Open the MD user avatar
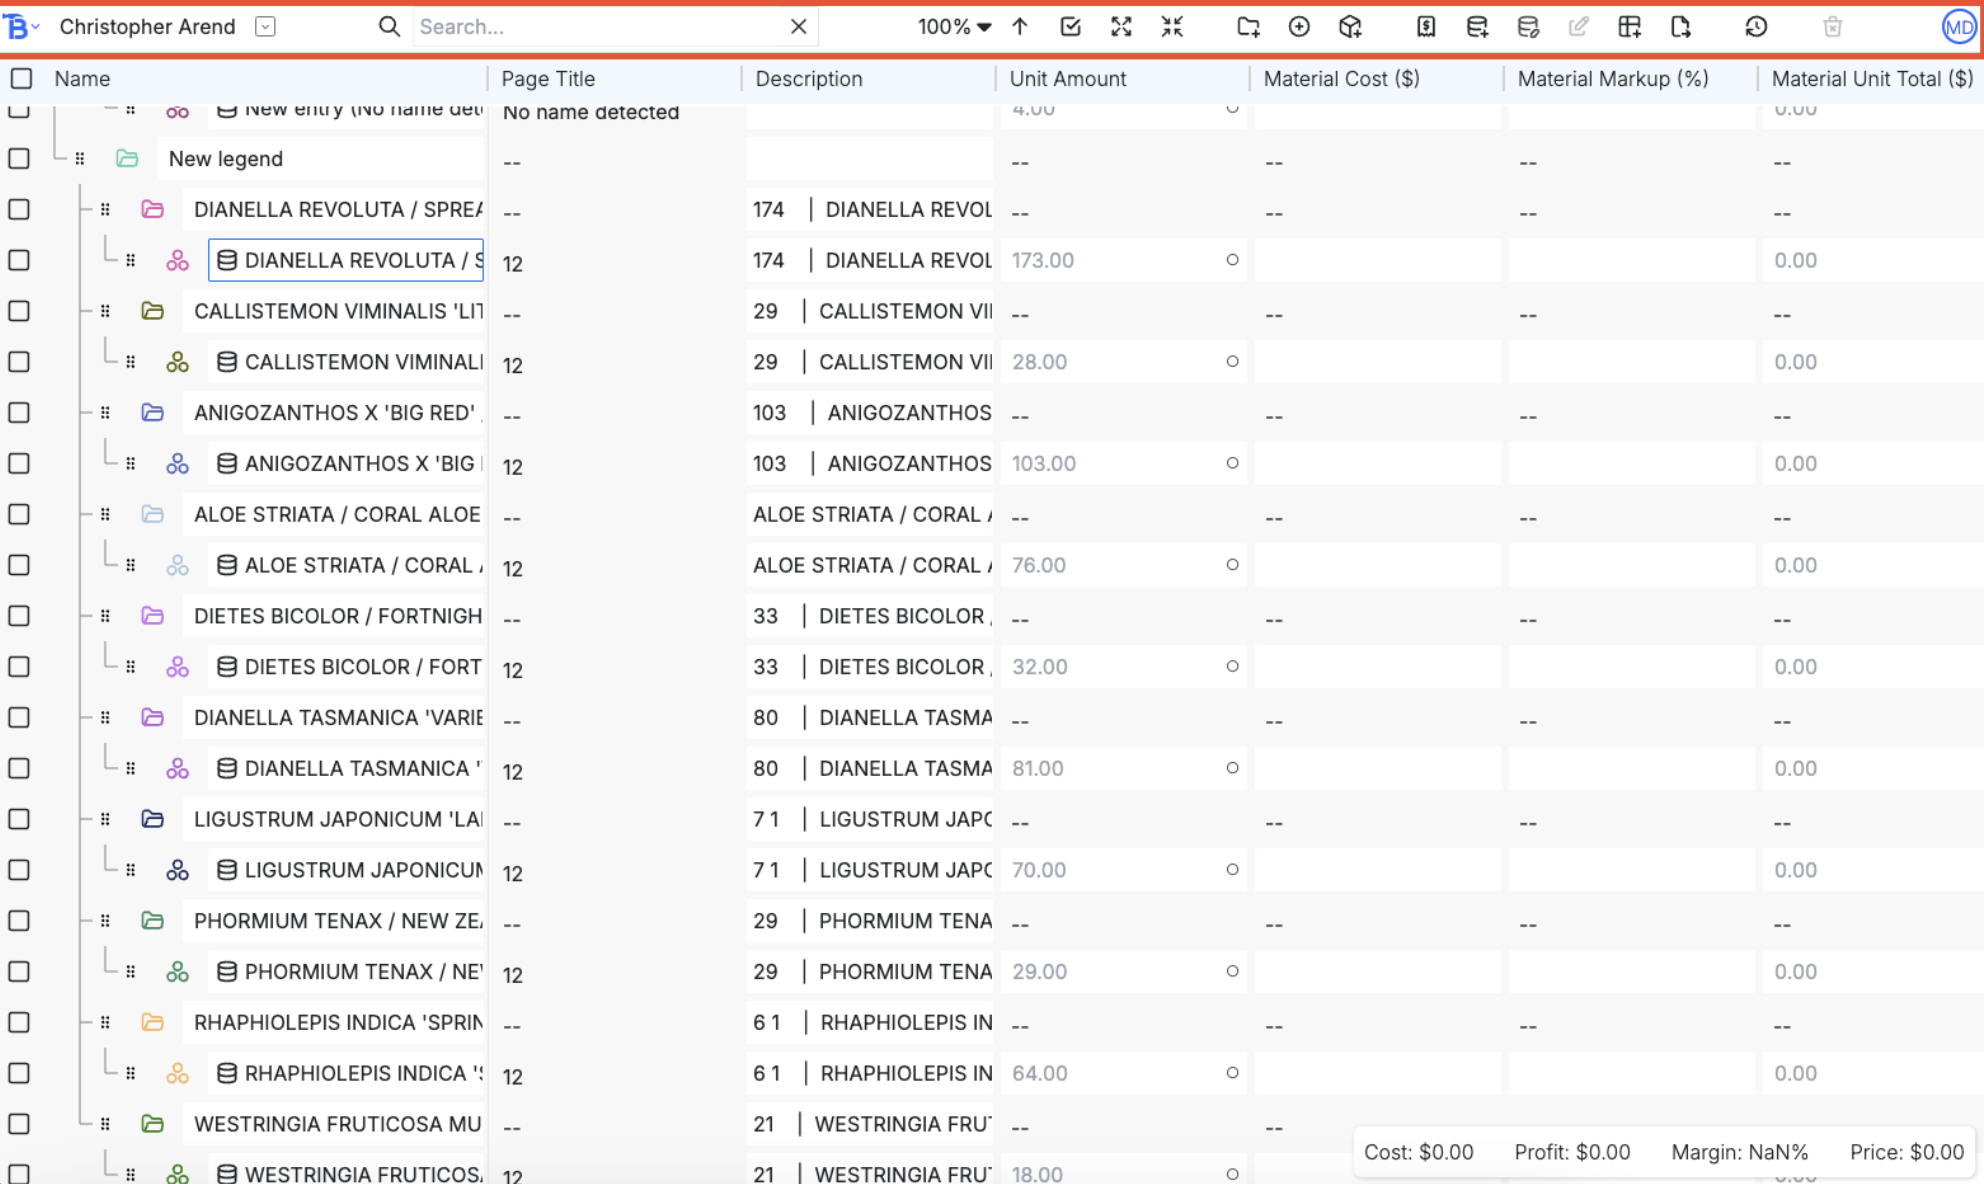1984x1184 pixels. click(x=1958, y=27)
